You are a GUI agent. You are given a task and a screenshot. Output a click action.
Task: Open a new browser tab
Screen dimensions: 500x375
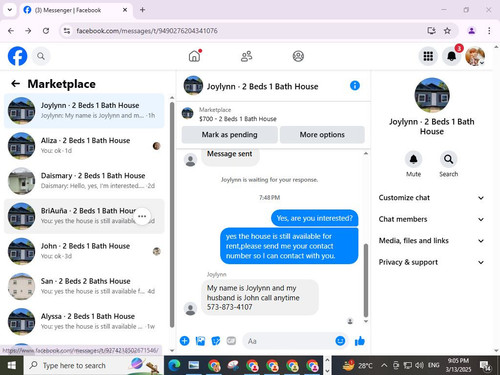point(142,10)
